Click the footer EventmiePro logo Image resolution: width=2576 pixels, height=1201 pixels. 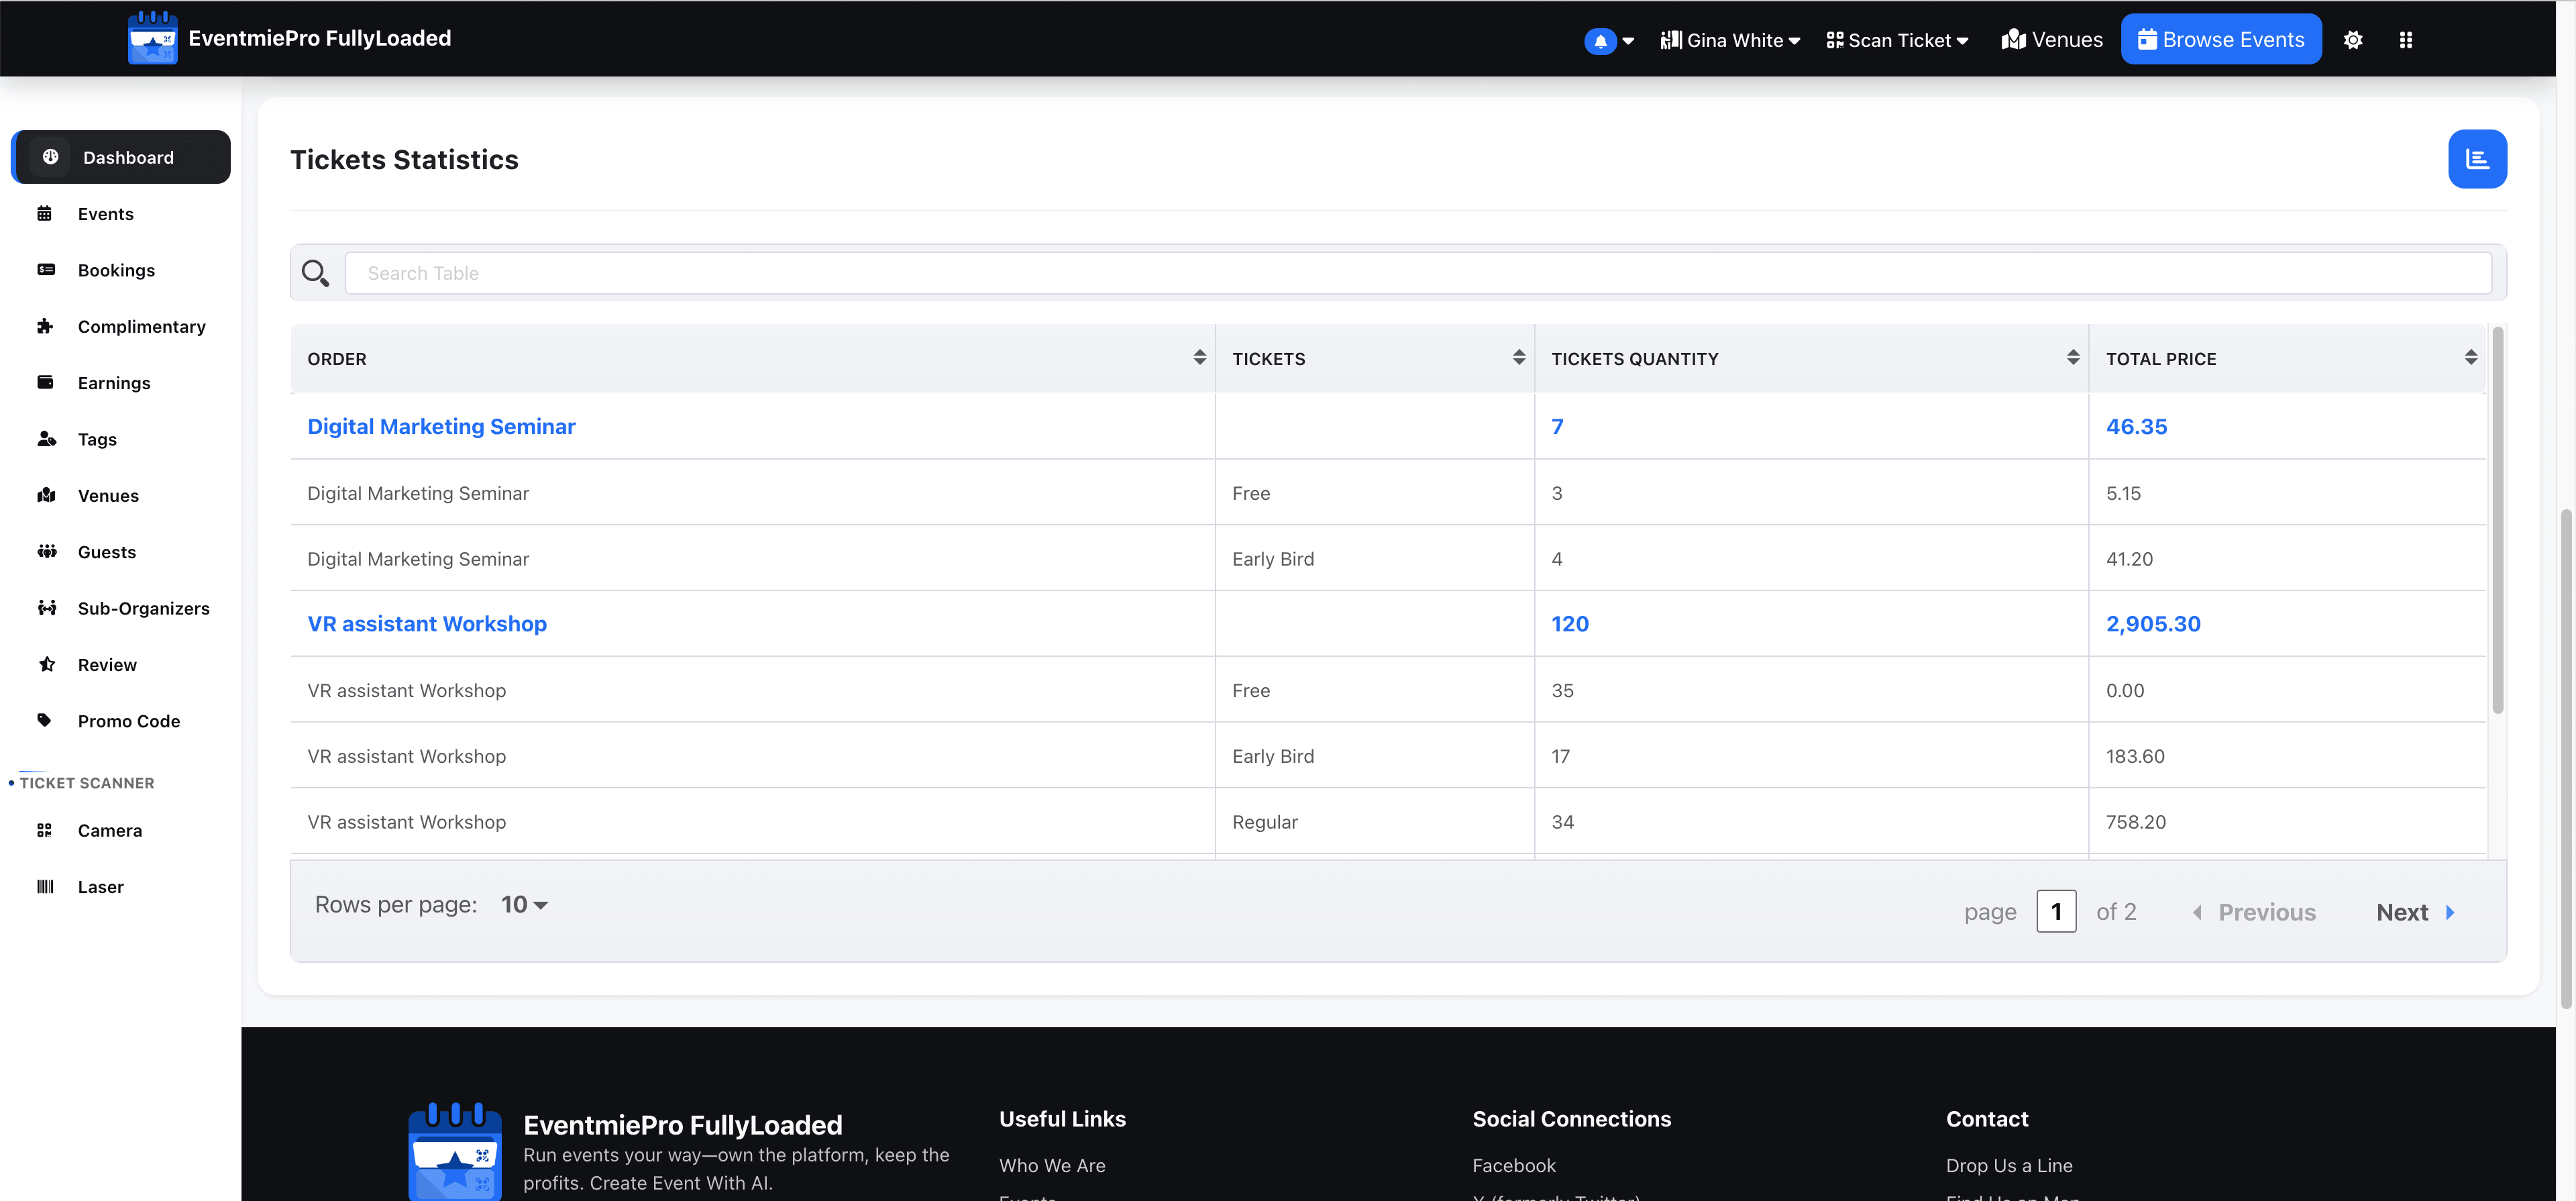click(x=455, y=1151)
